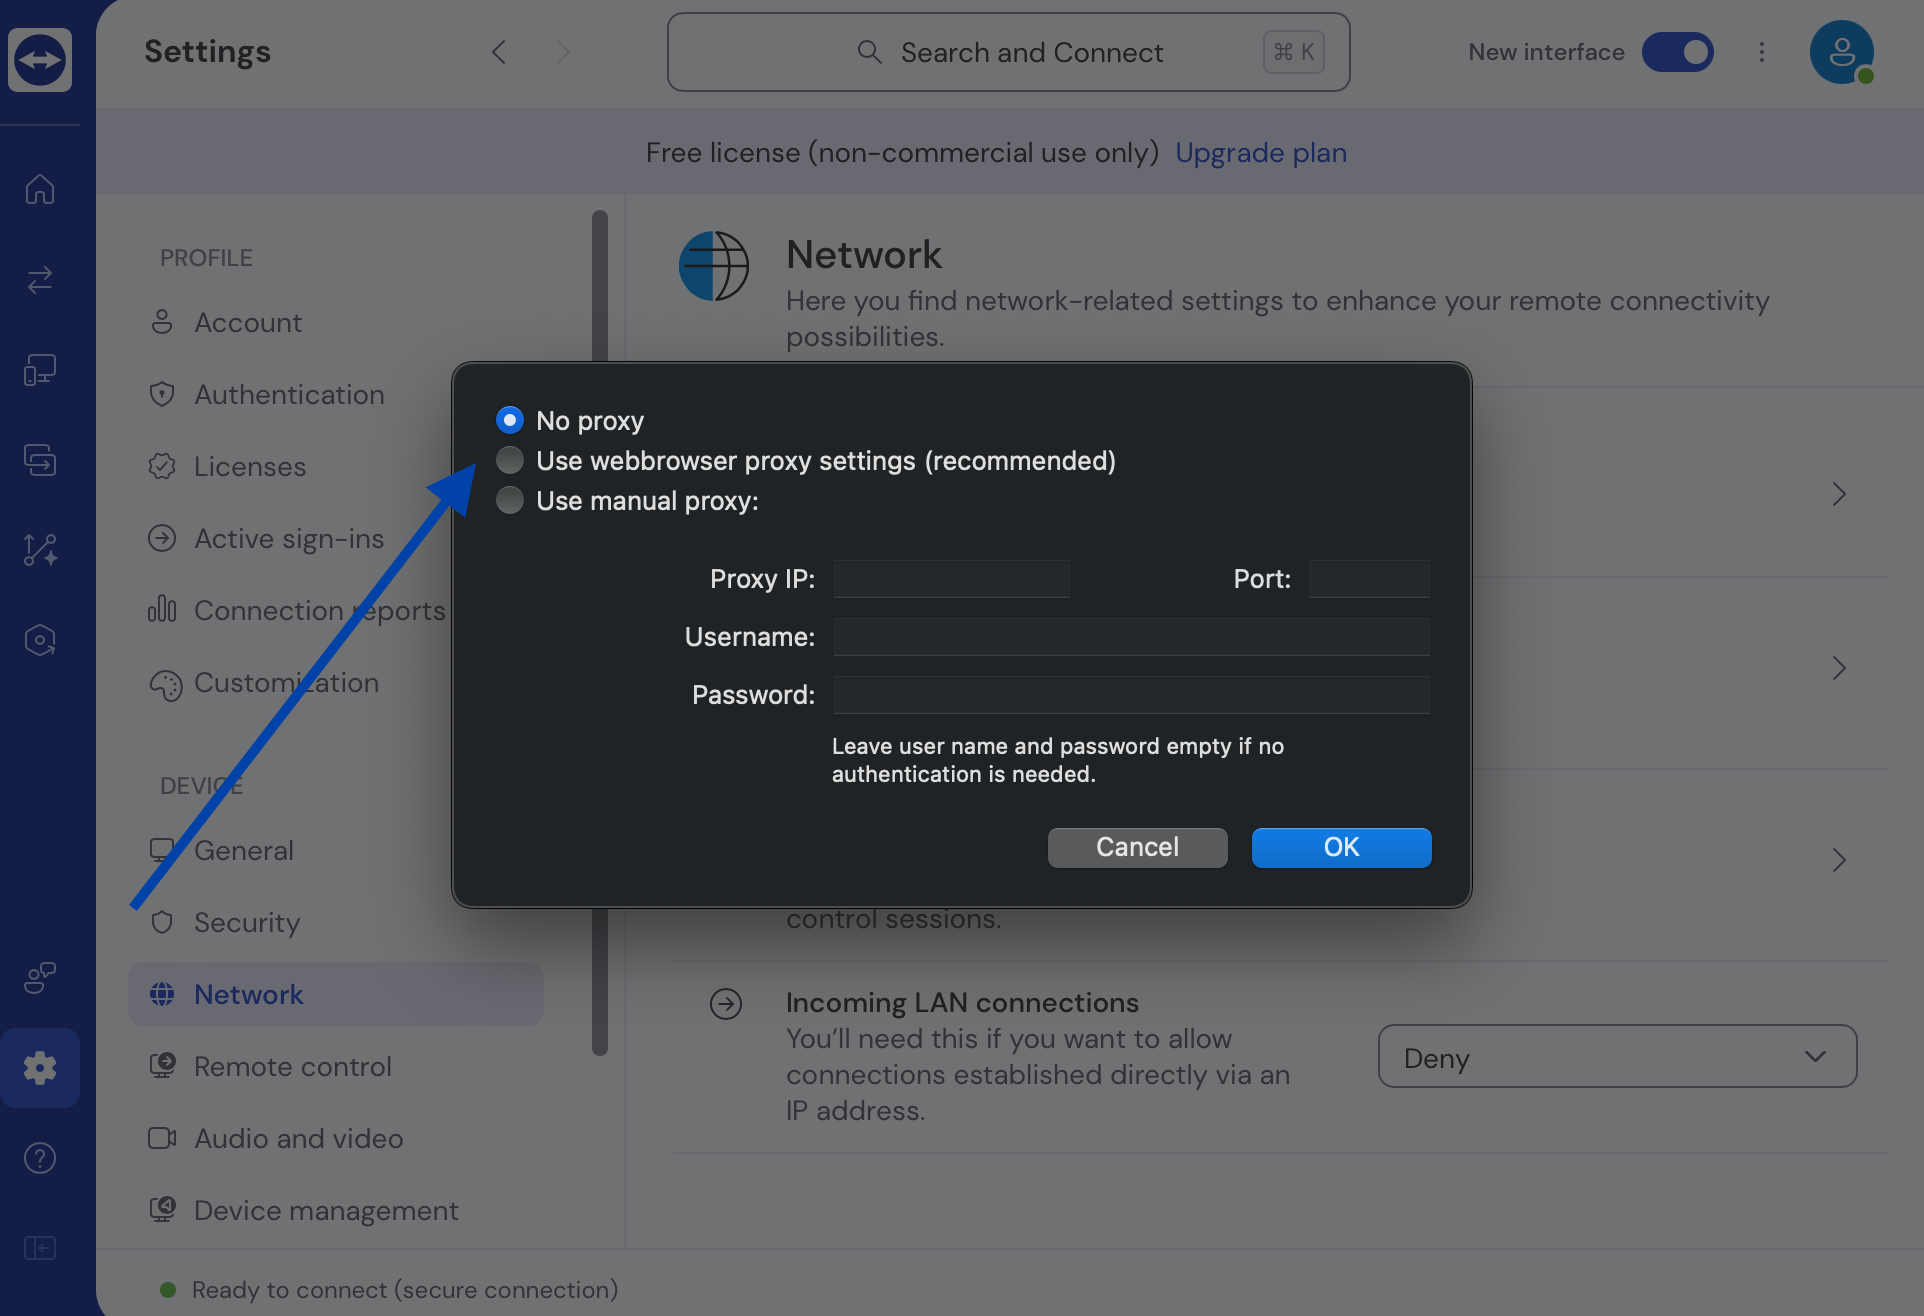
Task: Open the Remote Support arrows icon
Action: [x=40, y=280]
